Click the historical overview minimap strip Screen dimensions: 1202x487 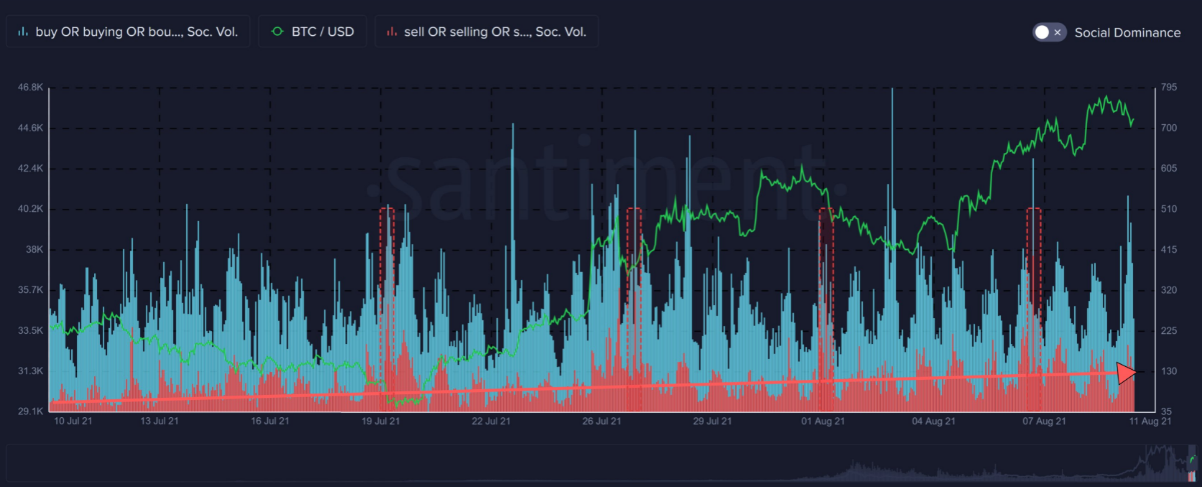[601, 463]
